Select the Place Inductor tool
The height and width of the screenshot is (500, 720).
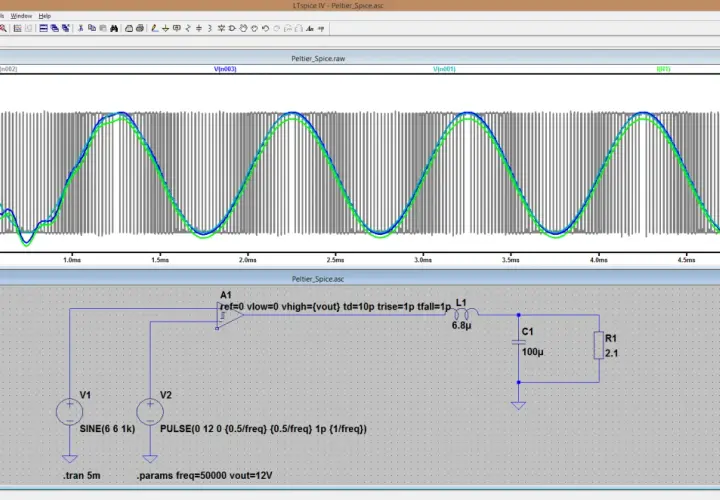pos(210,28)
